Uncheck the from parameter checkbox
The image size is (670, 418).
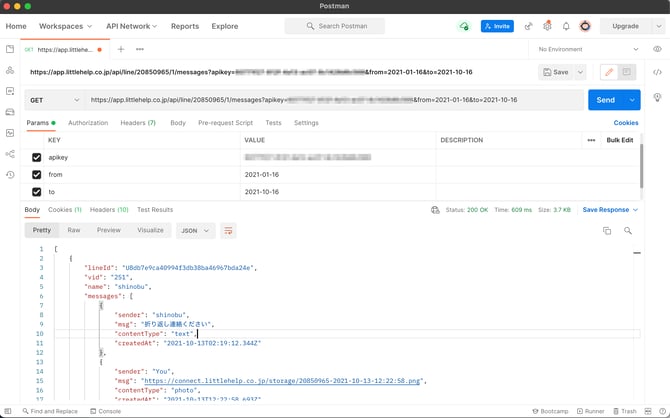[37, 174]
